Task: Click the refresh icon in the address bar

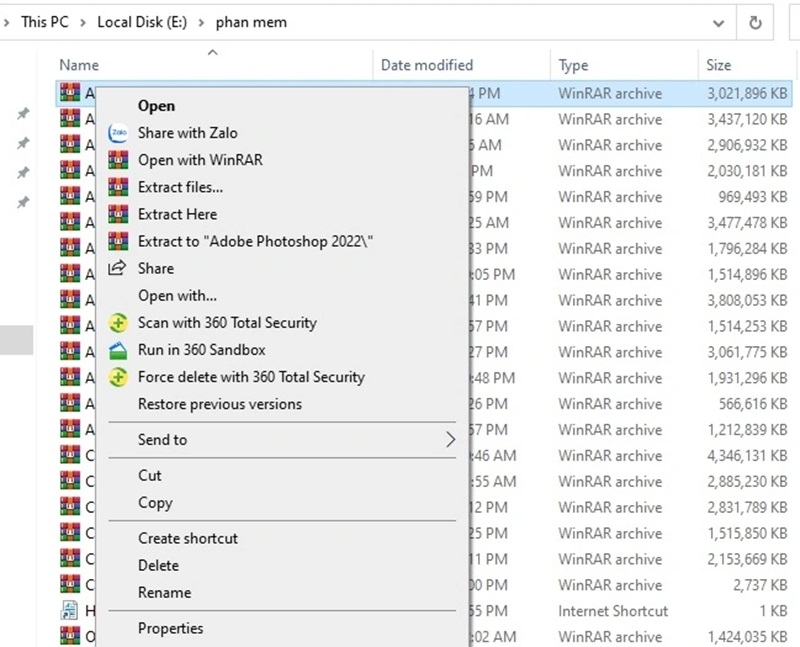Action: tap(756, 22)
